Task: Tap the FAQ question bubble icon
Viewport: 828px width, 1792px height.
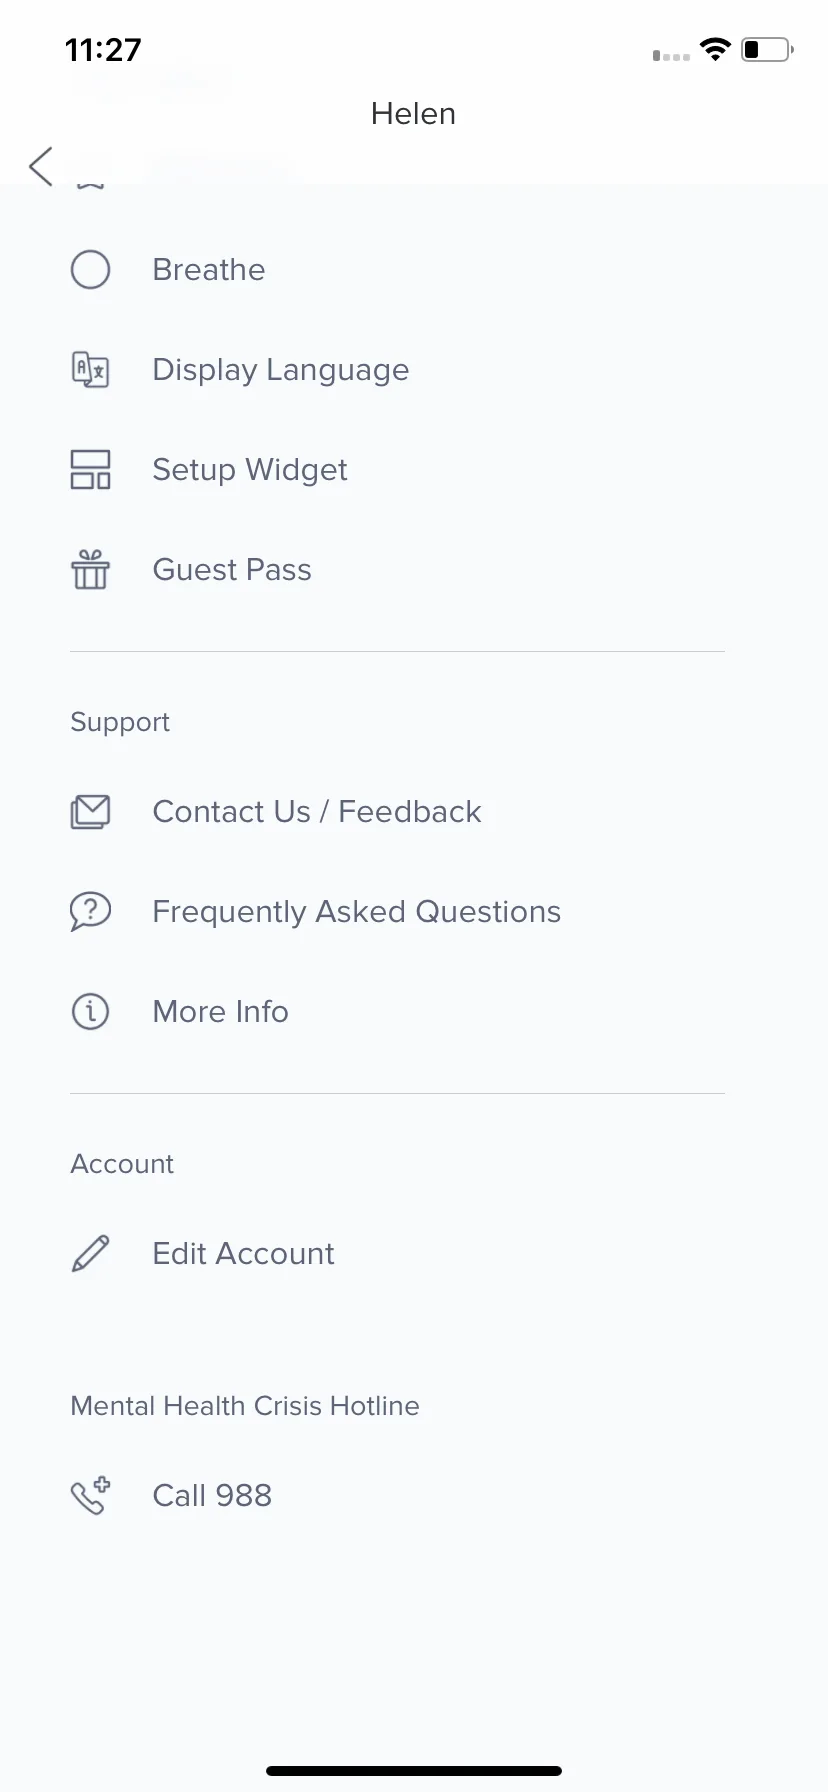Action: coord(90,911)
